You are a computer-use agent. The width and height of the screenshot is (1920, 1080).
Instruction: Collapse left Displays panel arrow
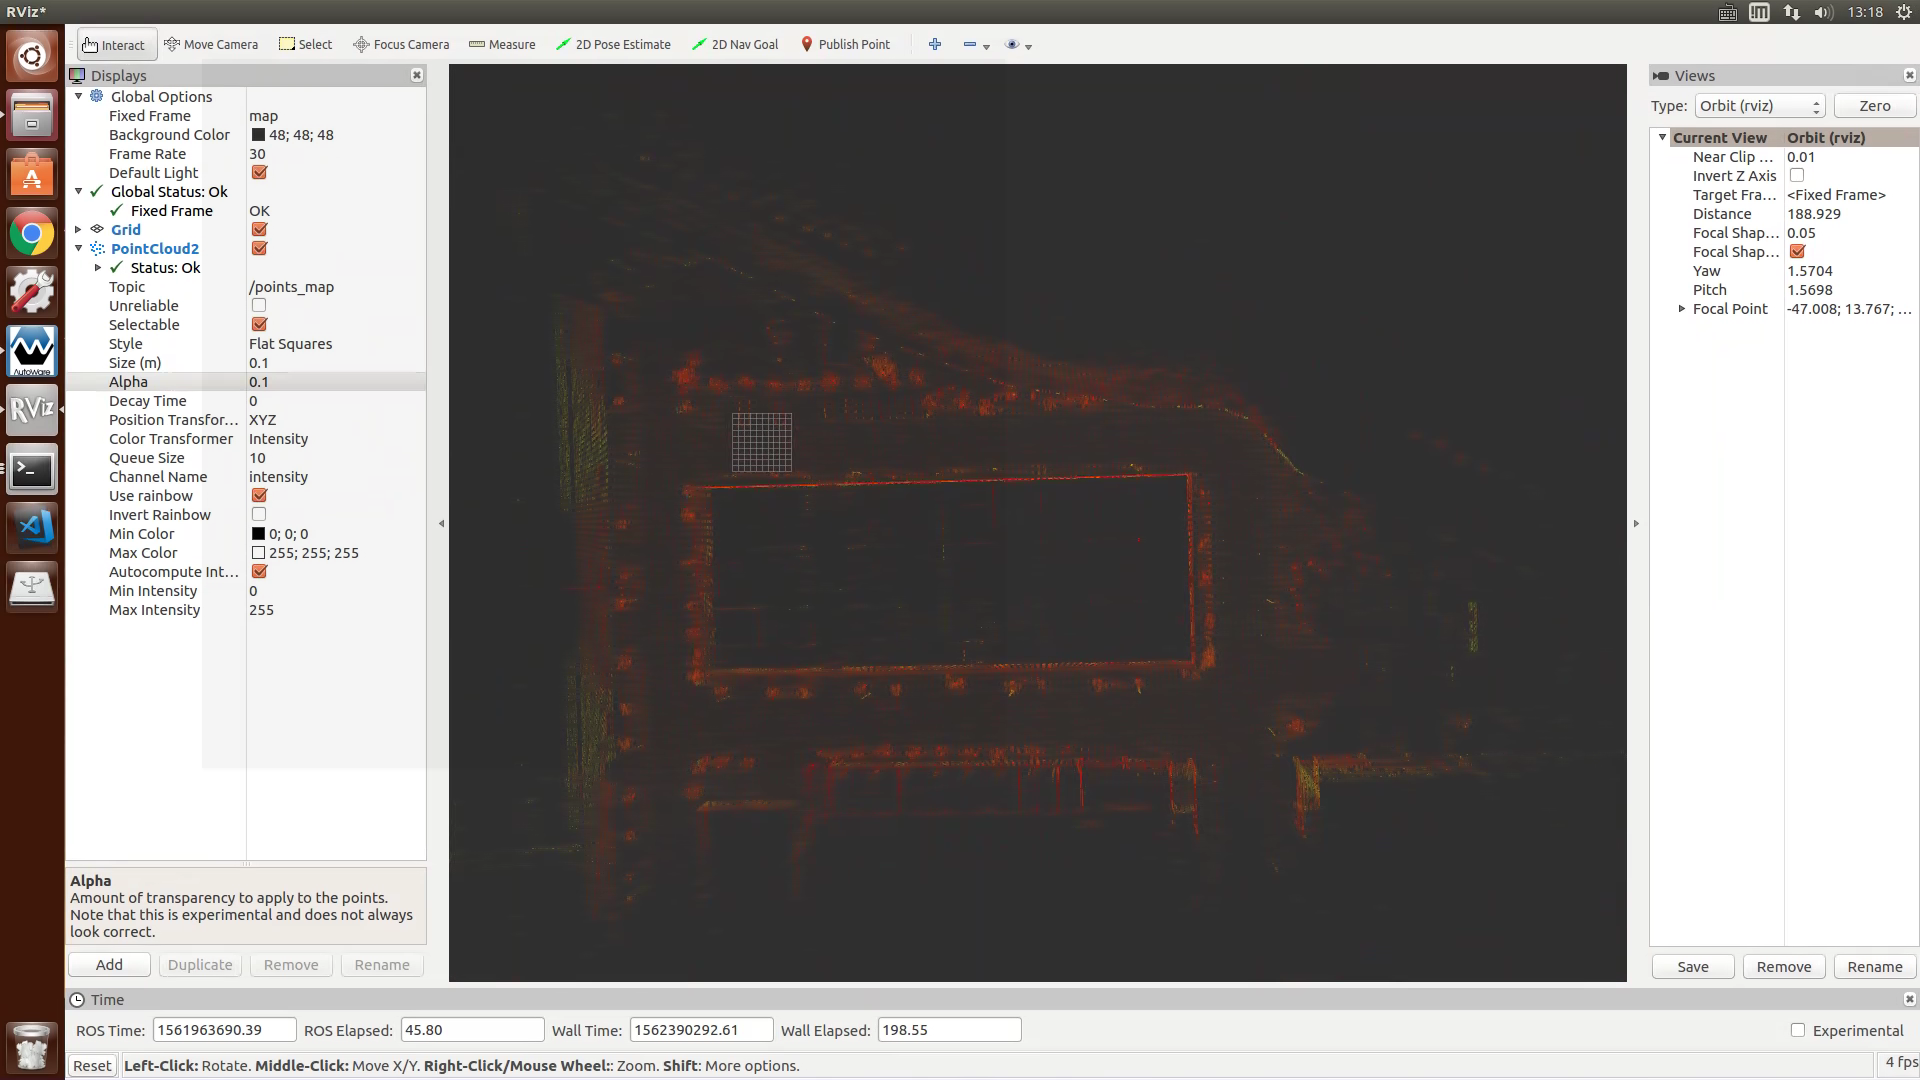click(441, 523)
